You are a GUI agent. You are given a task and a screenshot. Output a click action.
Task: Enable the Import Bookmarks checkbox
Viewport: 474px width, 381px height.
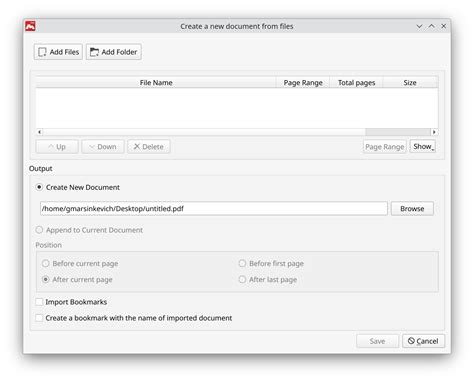(x=39, y=302)
